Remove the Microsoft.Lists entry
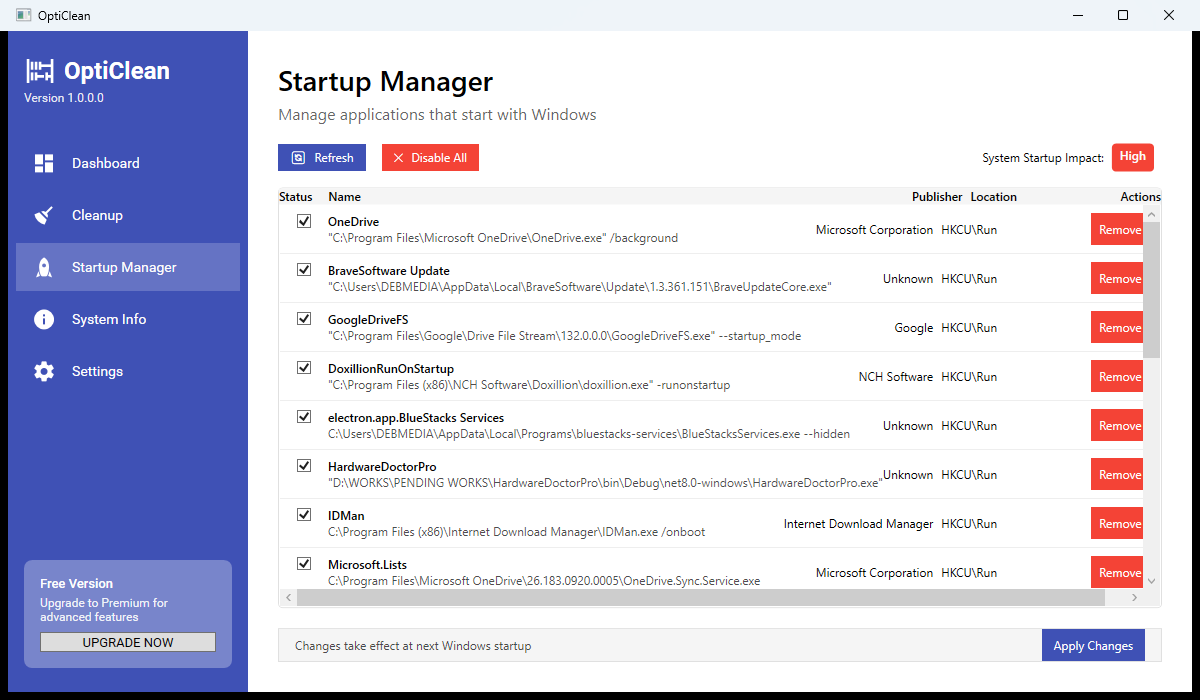This screenshot has width=1200, height=700. point(1118,573)
